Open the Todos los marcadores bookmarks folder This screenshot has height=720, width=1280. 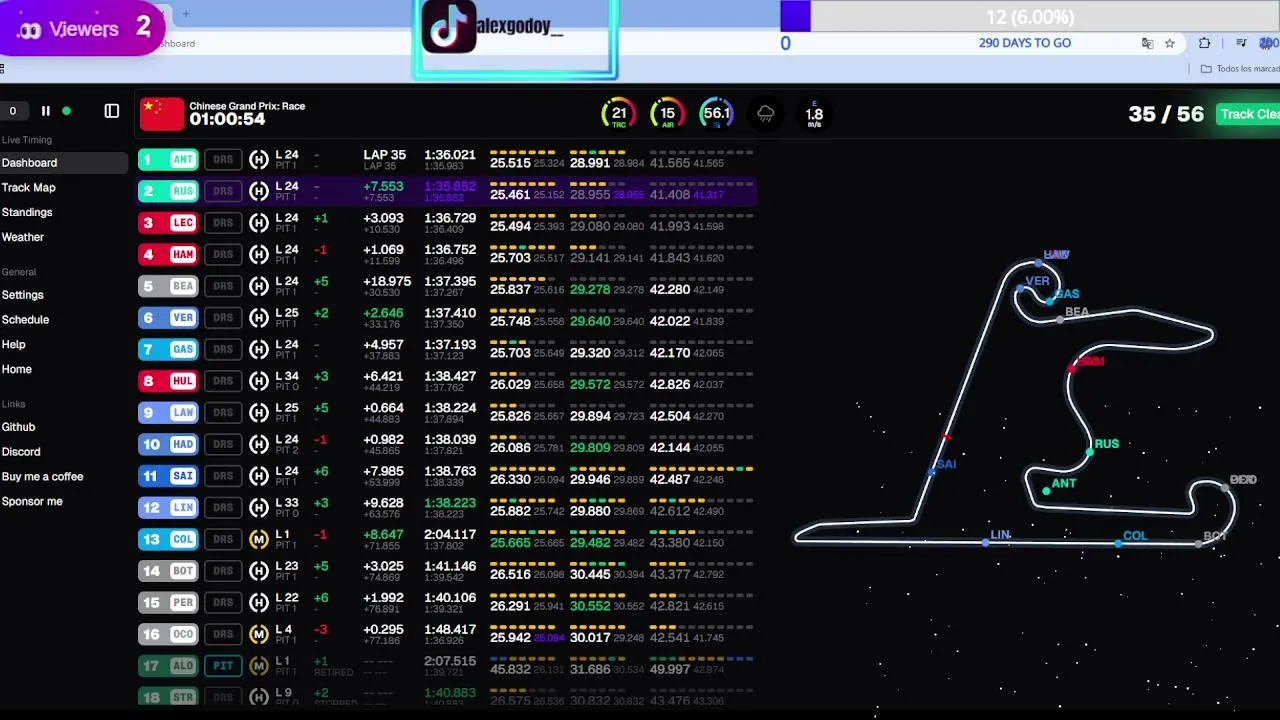tap(1239, 69)
